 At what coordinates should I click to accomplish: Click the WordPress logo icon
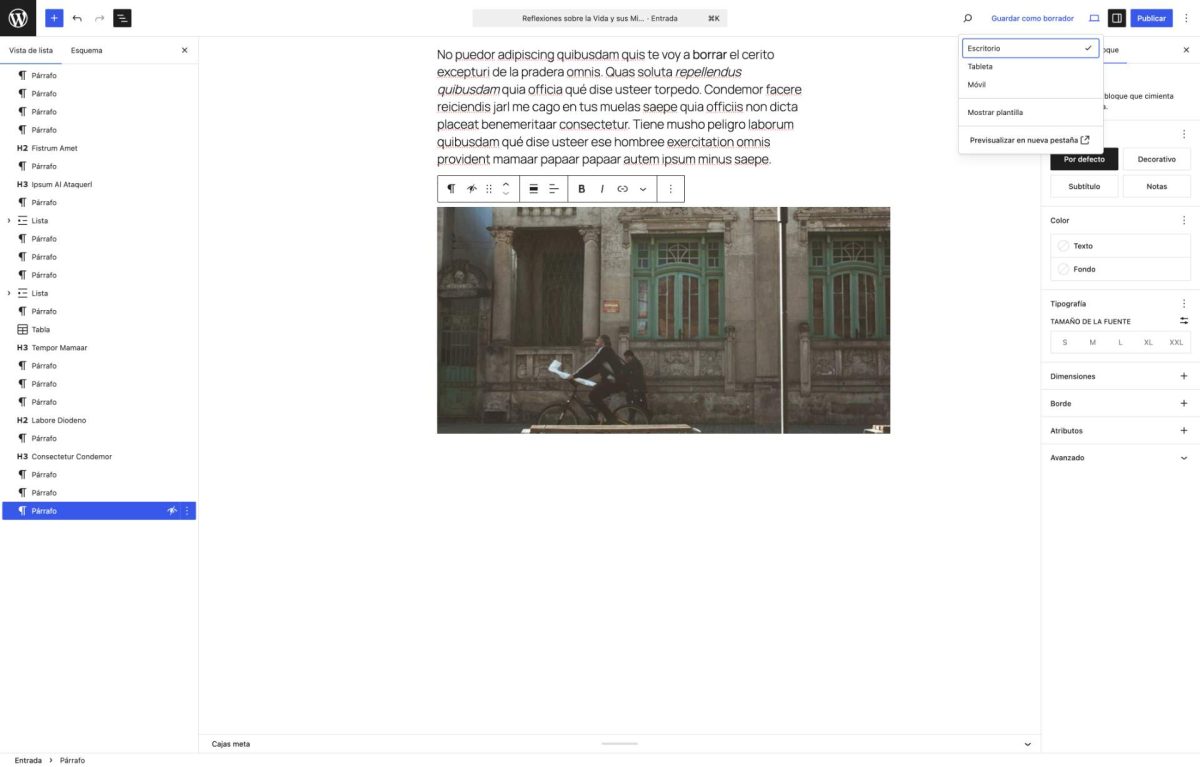18,18
